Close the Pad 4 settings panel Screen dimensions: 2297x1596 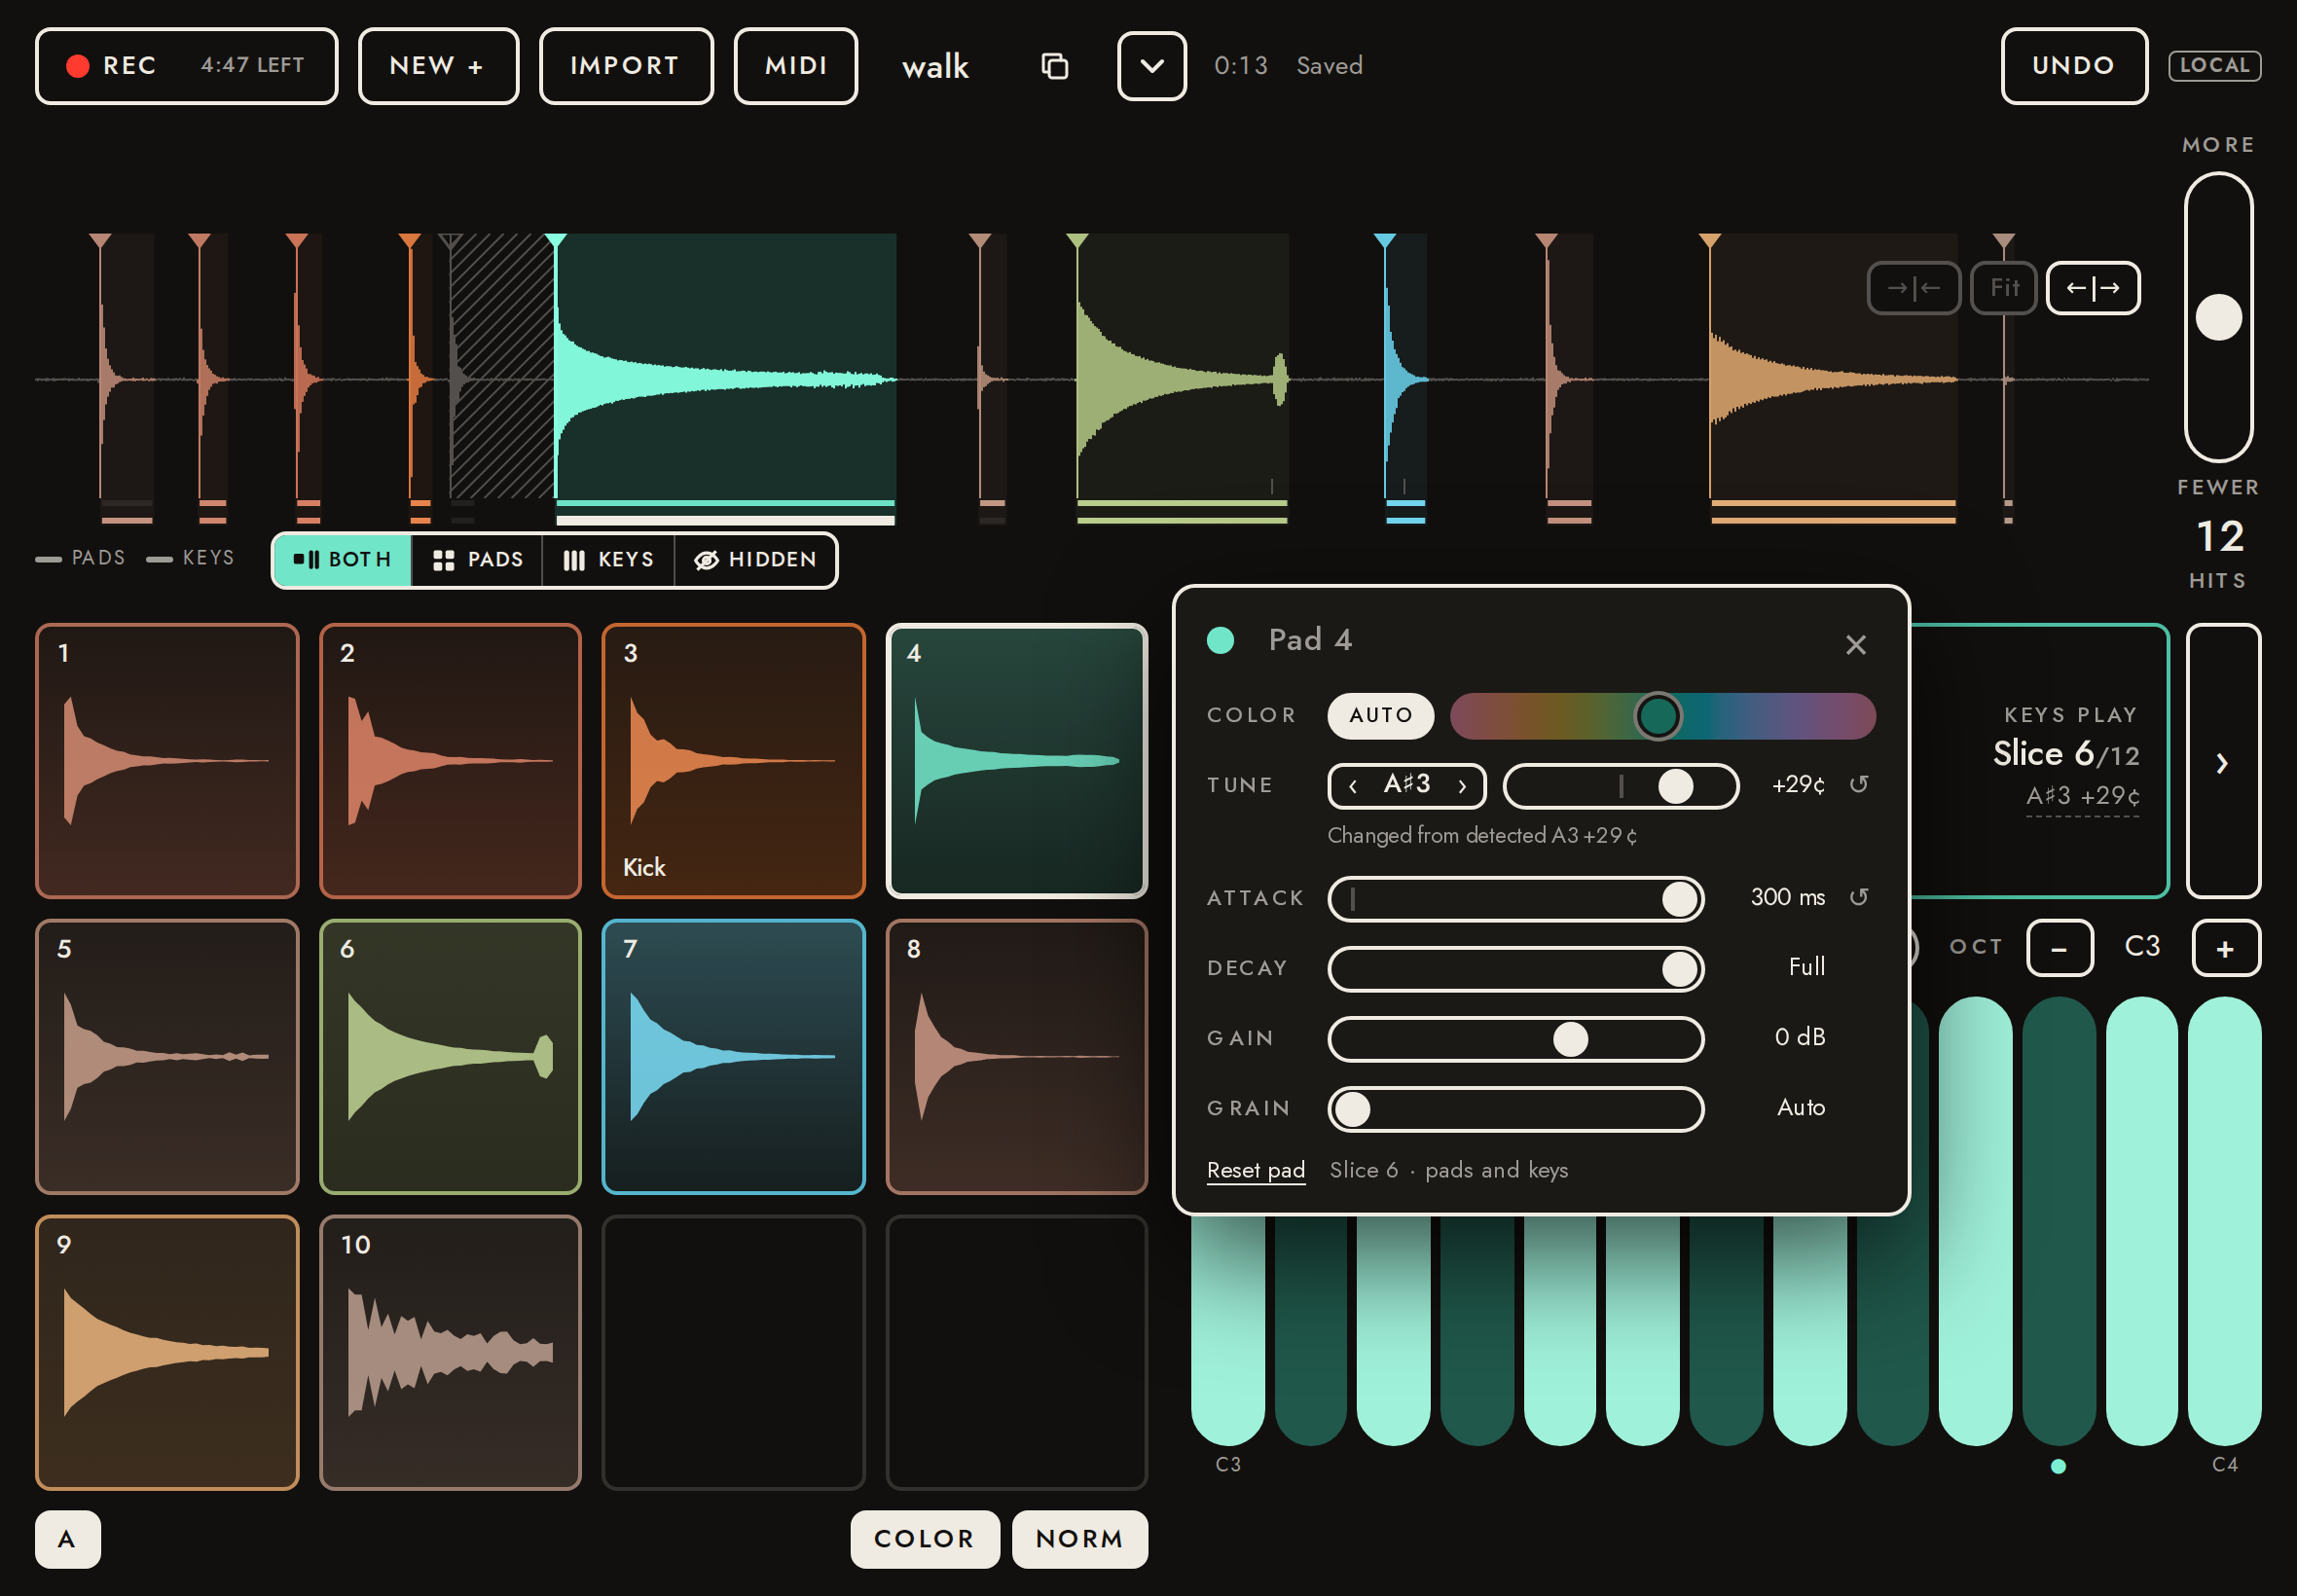pos(1855,645)
